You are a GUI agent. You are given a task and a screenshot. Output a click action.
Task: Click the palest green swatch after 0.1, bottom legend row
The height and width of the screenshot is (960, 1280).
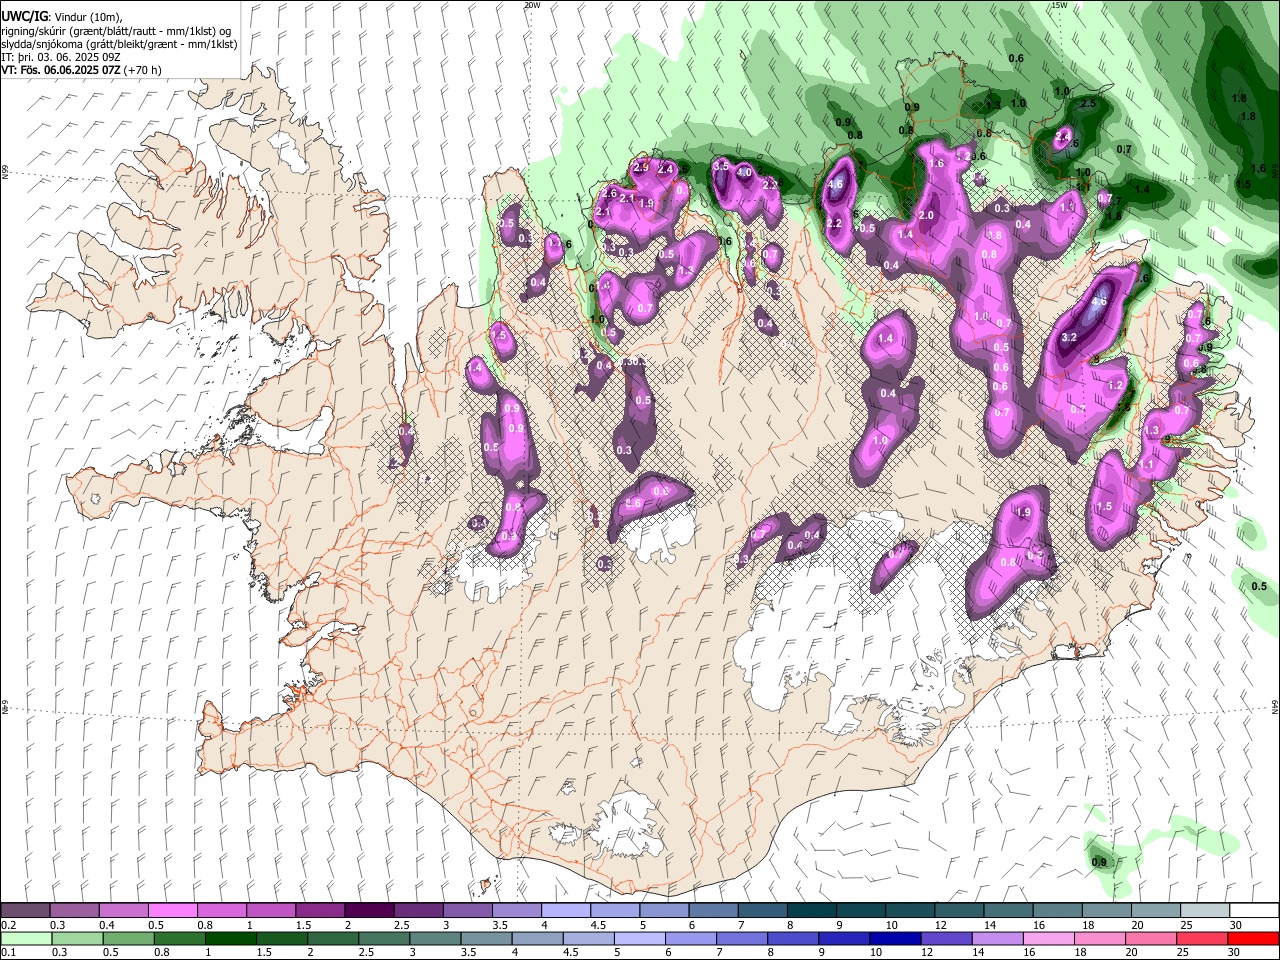pos(25,938)
